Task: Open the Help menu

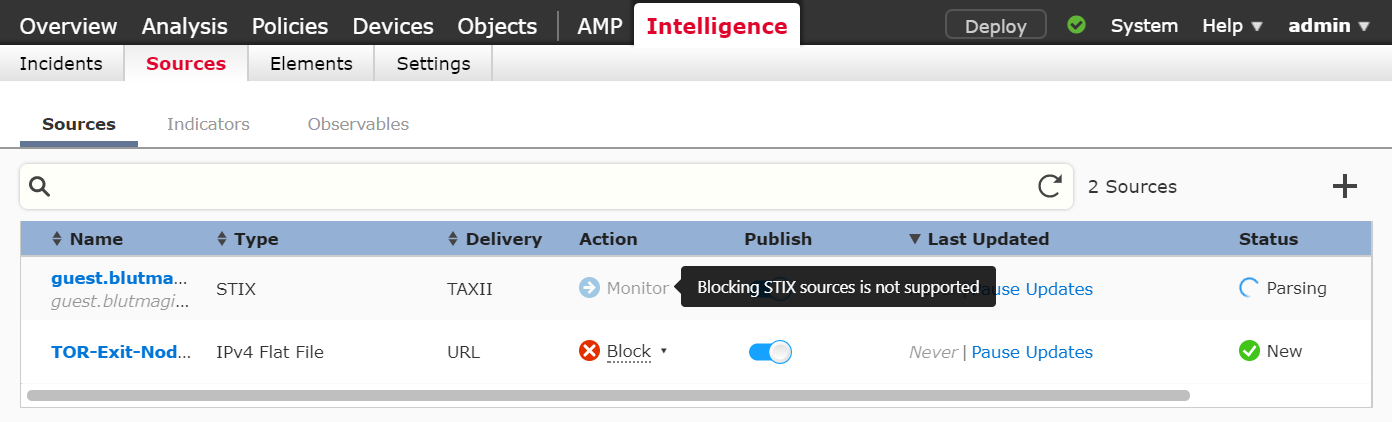Action: click(x=1233, y=25)
